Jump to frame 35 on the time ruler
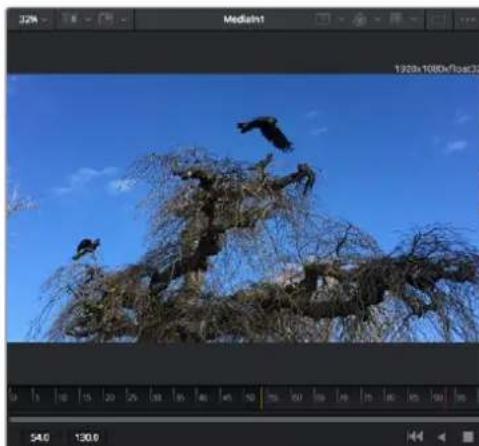Image resolution: width=479 pixels, height=446 pixels. [x=180, y=397]
